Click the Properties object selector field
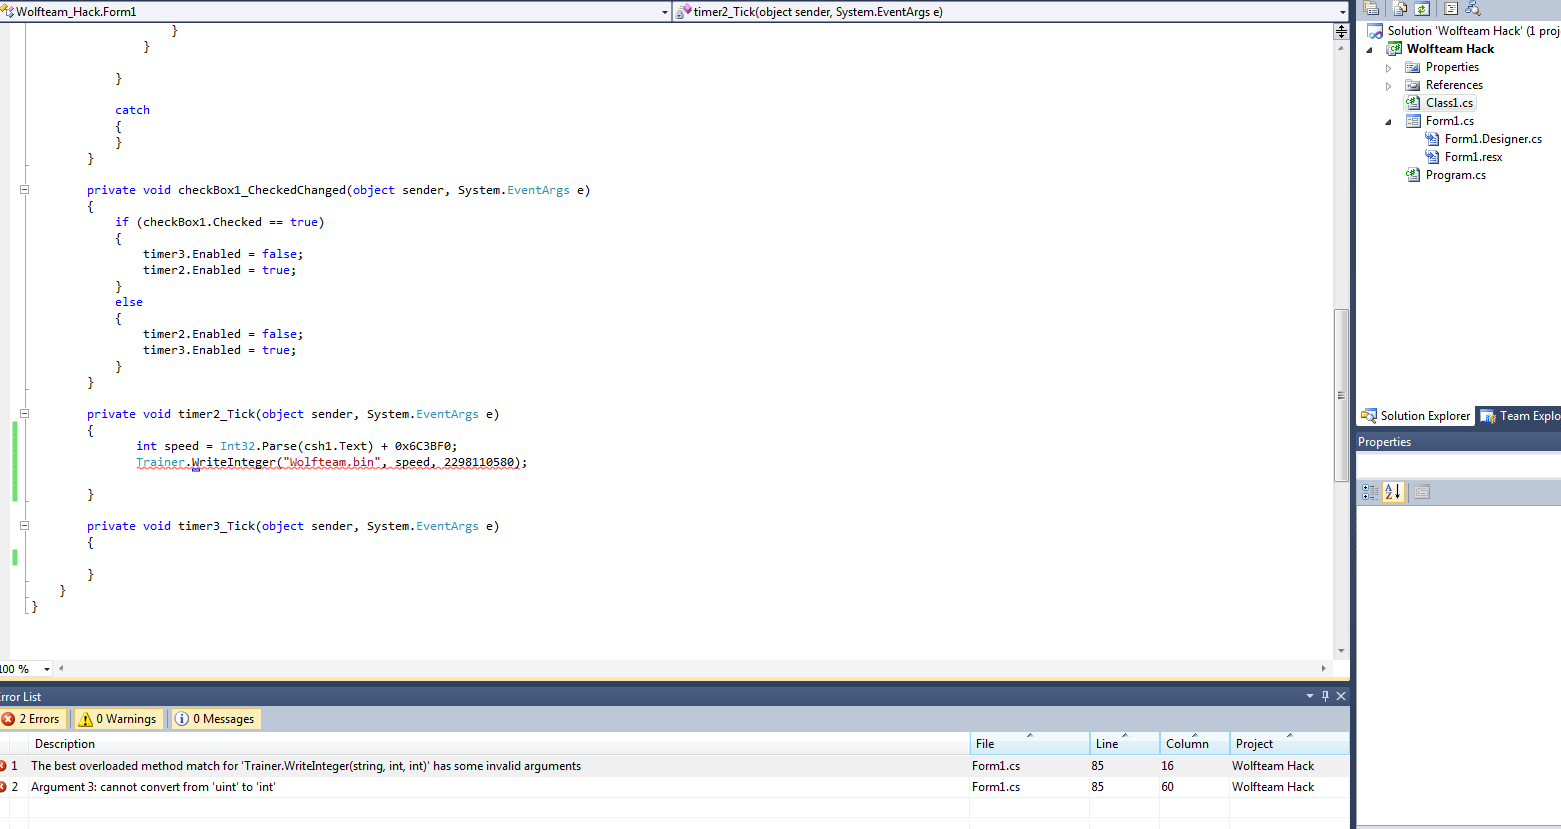This screenshot has width=1561, height=829. tap(1458, 465)
